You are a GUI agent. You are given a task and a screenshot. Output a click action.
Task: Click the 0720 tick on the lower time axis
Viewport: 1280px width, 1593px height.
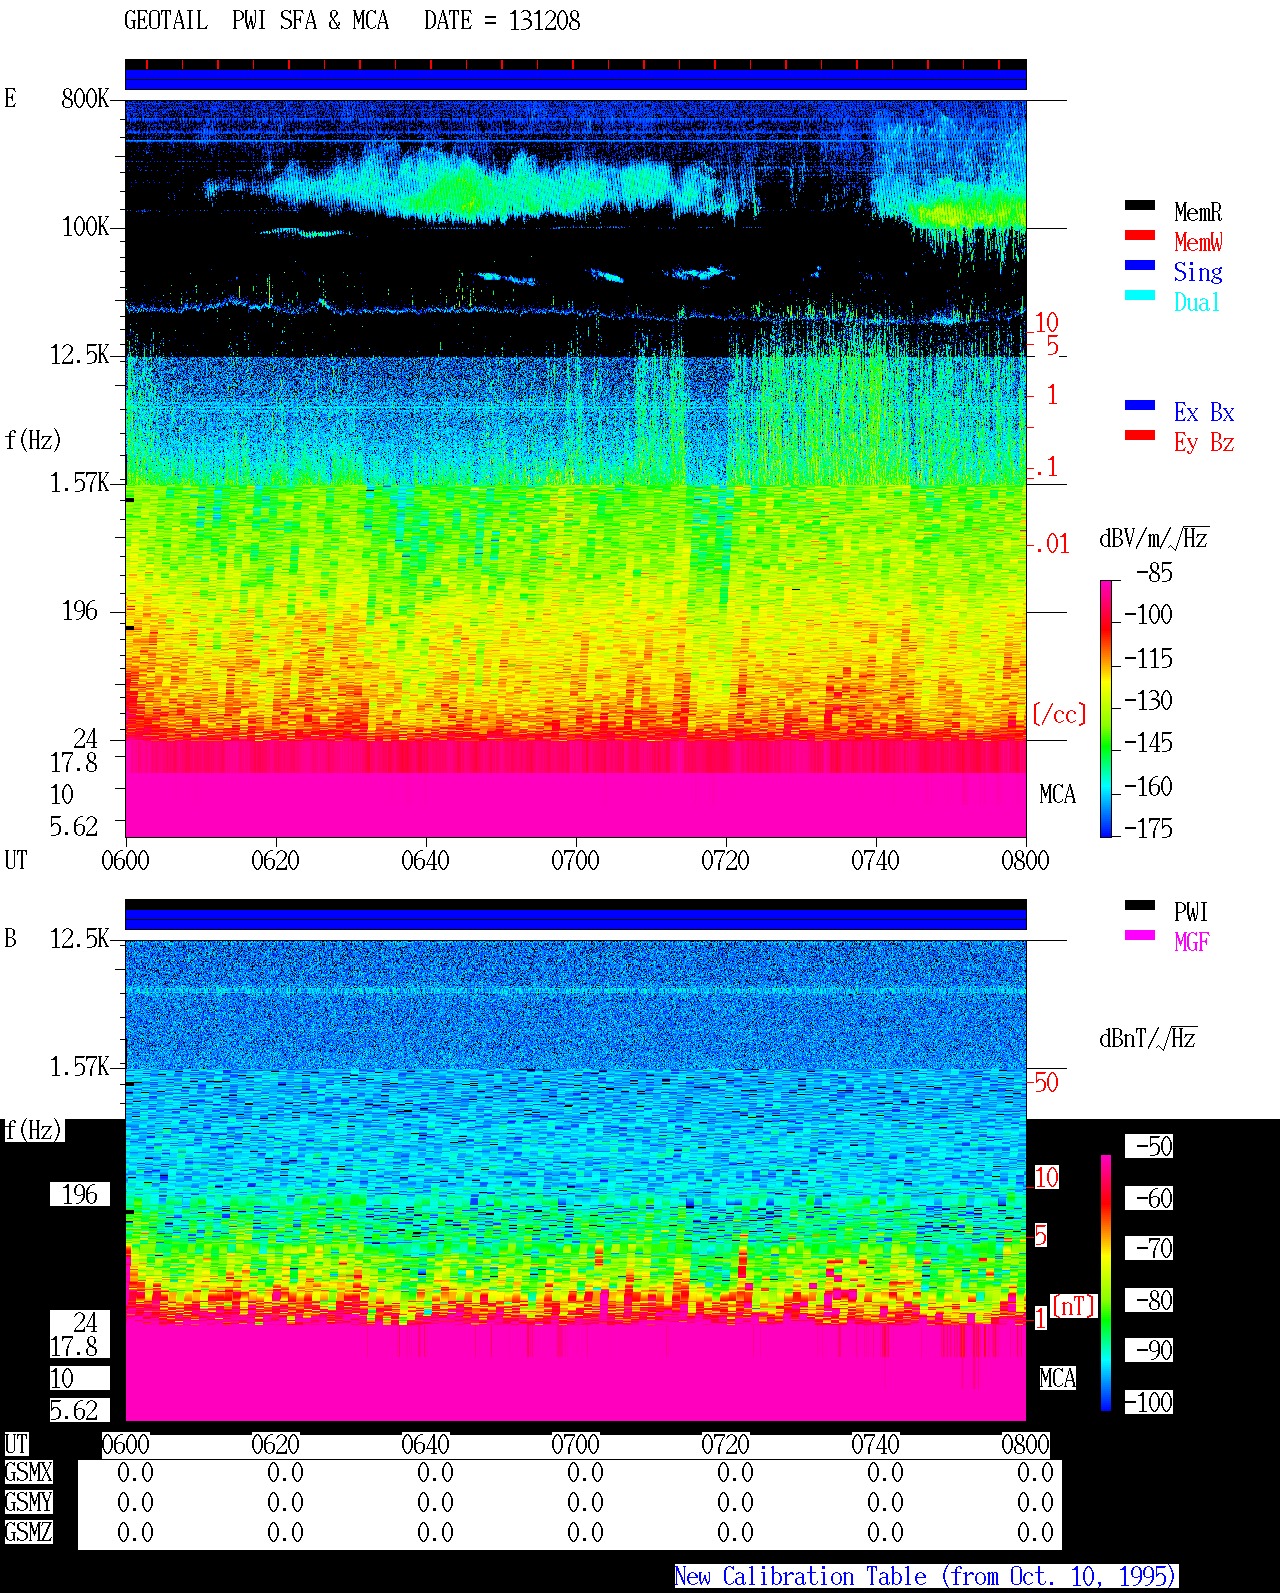pyautogui.click(x=725, y=1444)
